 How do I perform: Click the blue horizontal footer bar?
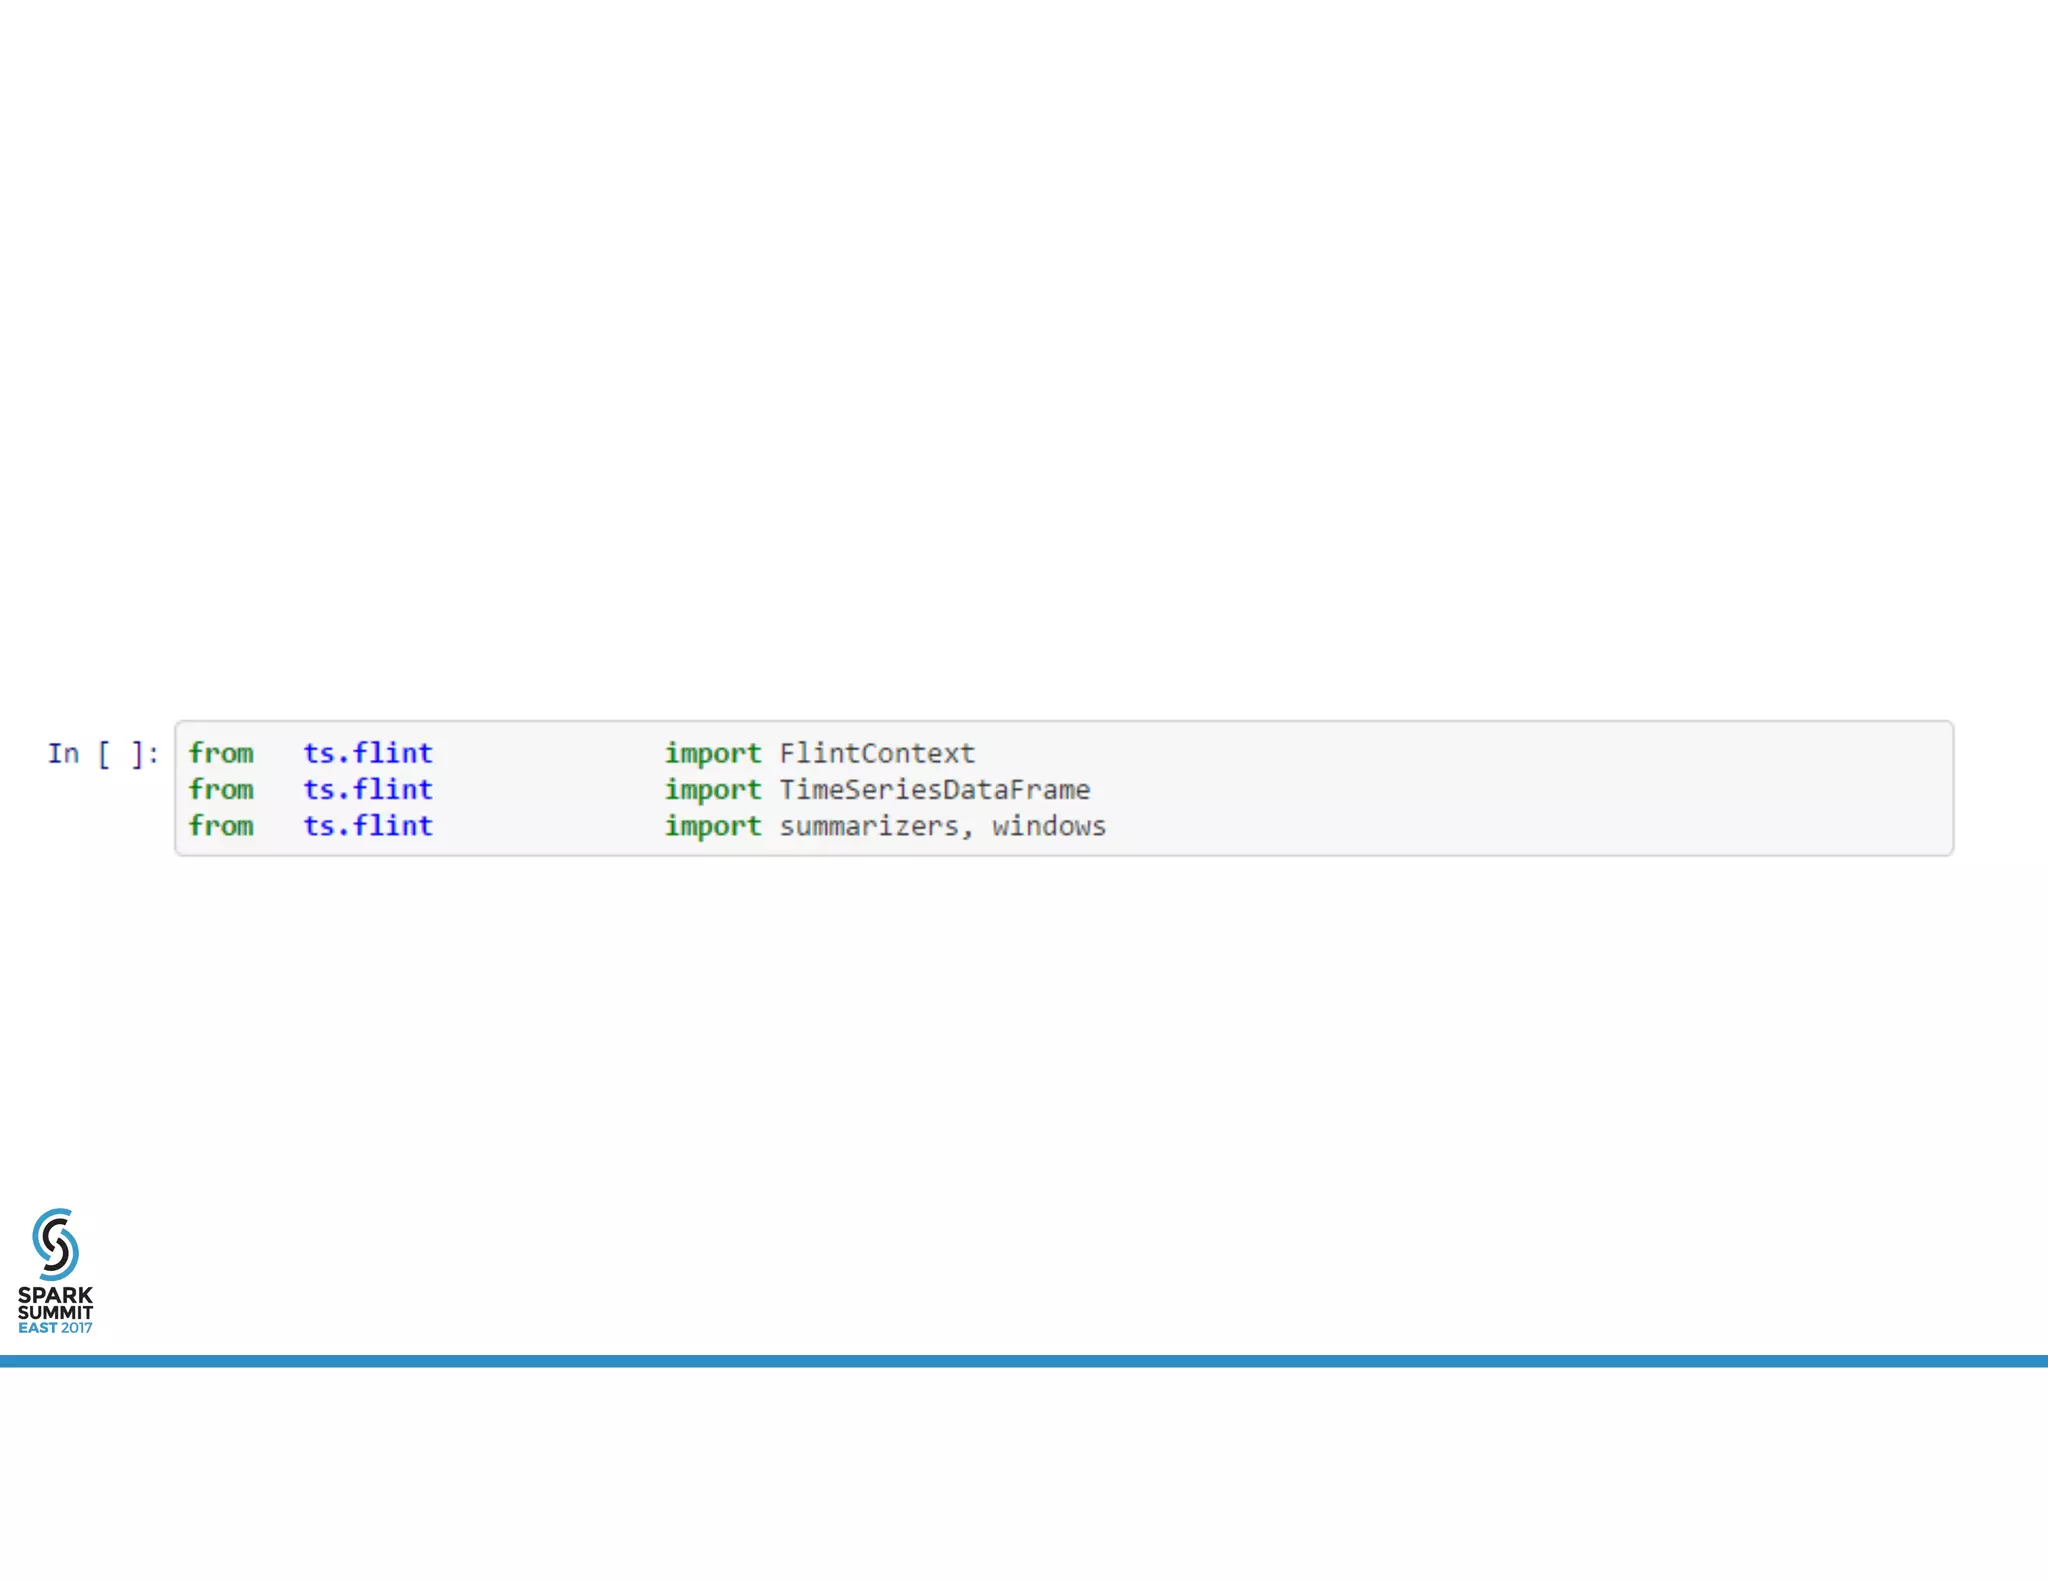pyautogui.click(x=1024, y=1361)
